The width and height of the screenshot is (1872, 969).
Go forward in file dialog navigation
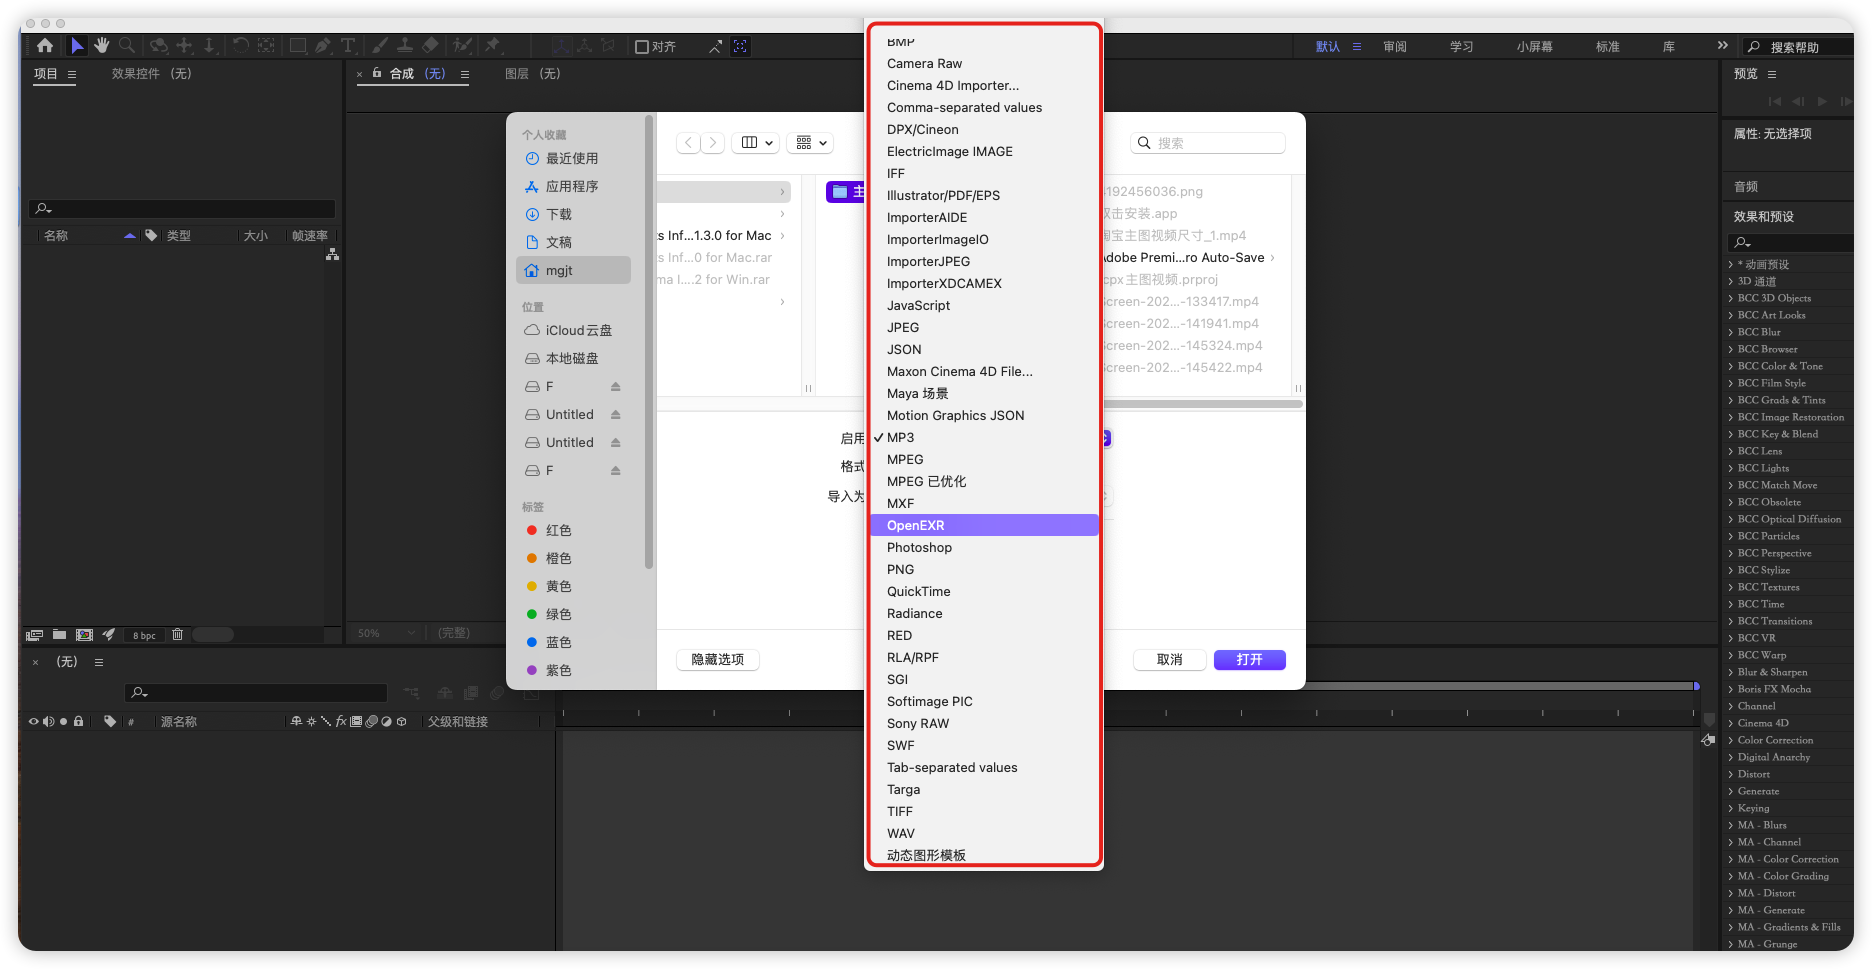point(712,143)
